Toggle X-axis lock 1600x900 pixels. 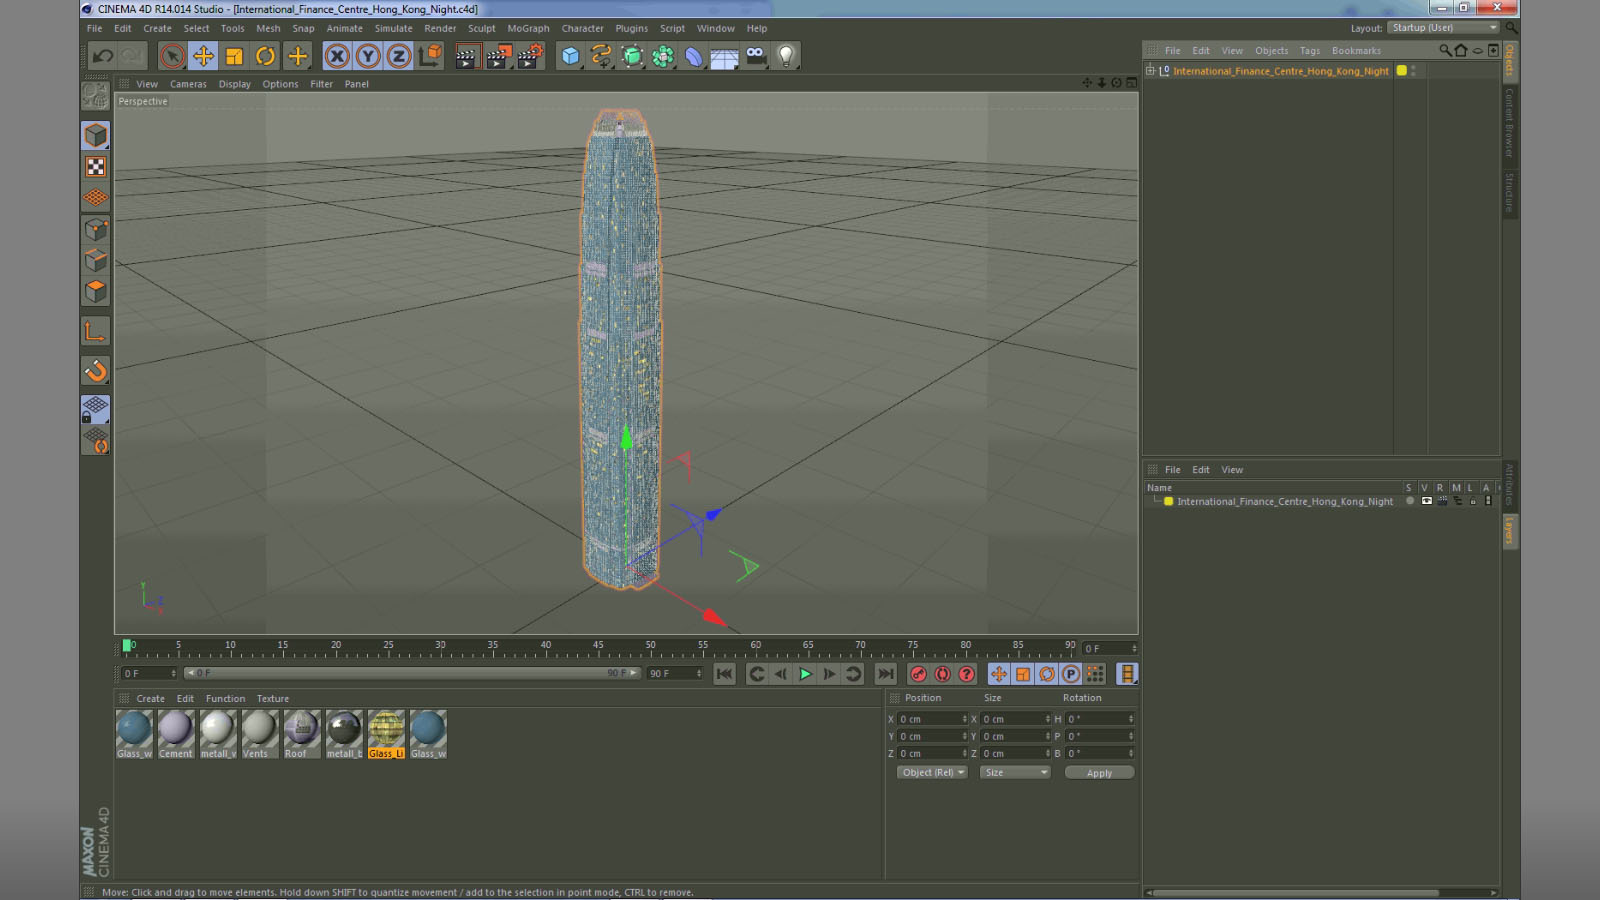[337, 56]
